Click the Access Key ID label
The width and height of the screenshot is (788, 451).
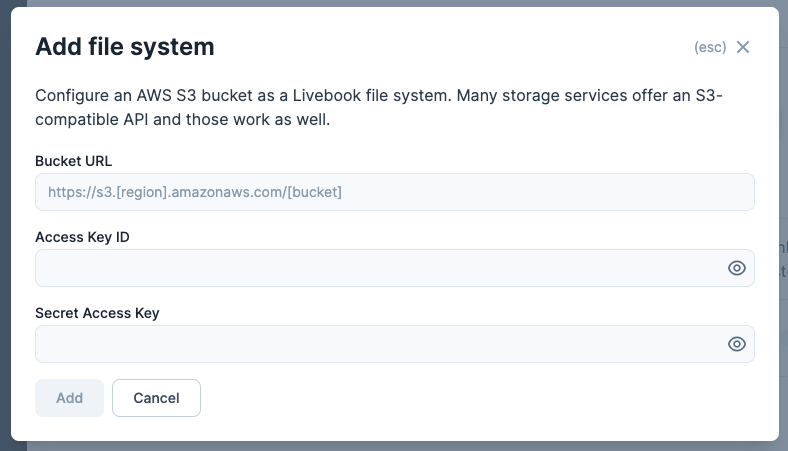(82, 237)
